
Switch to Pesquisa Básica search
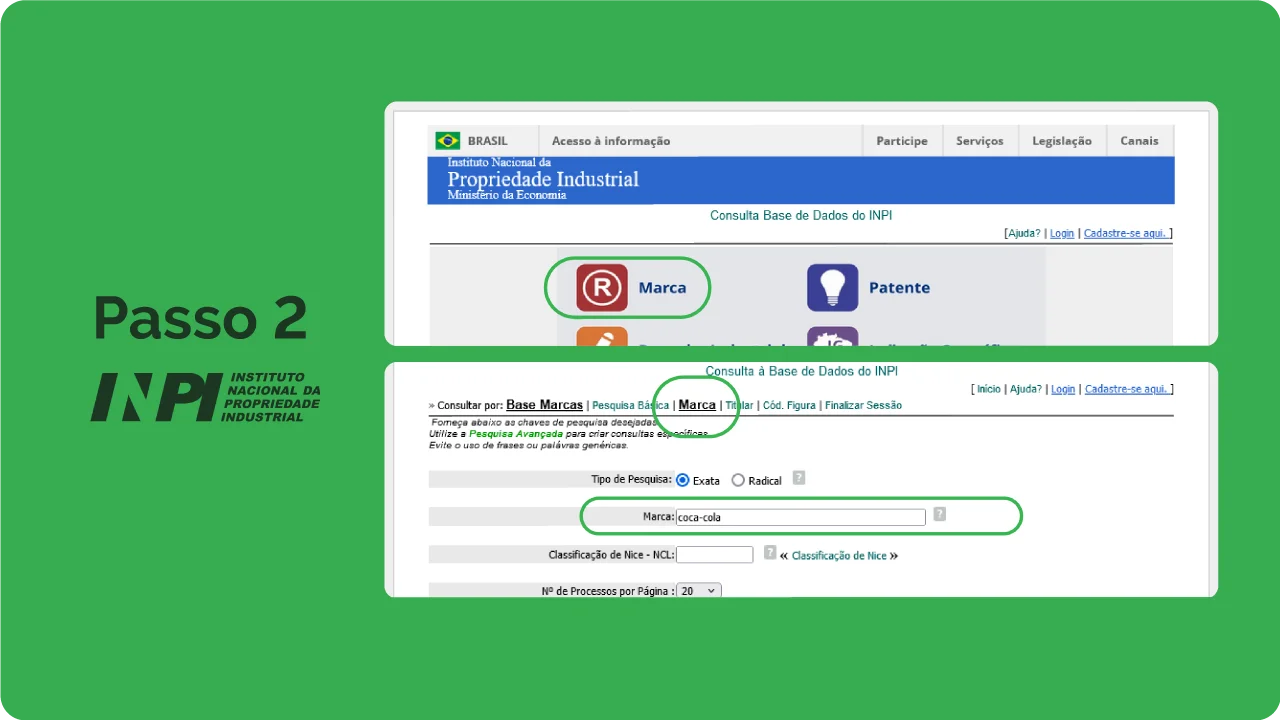tap(630, 406)
